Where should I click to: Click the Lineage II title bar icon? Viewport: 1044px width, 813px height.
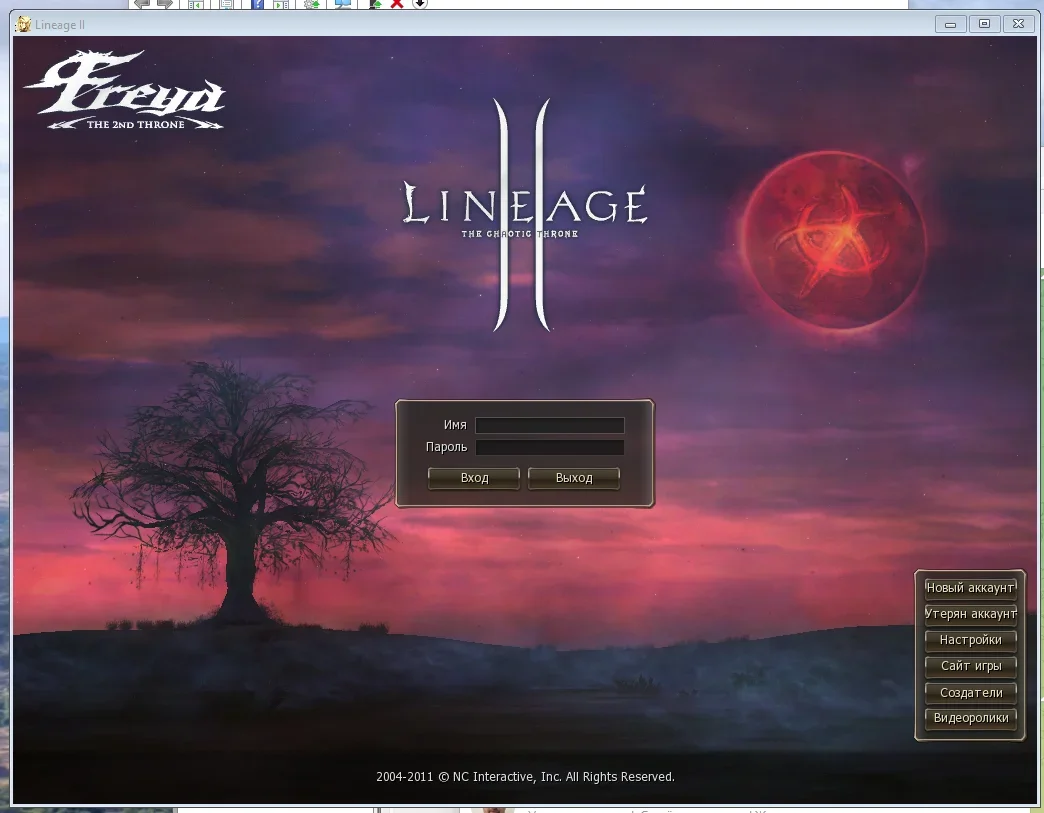coord(23,25)
